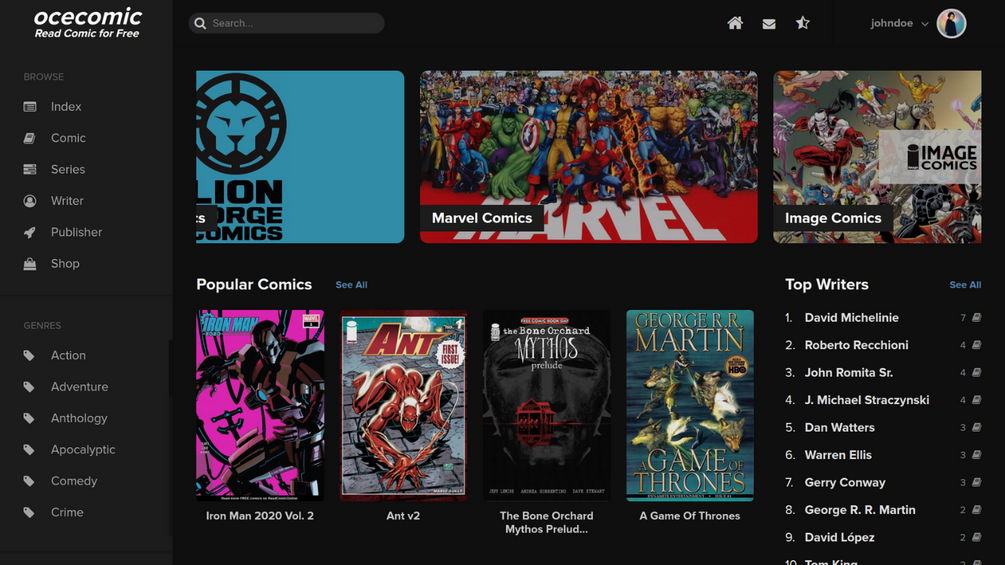The image size is (1005, 565).
Task: Open the messages envelope icon
Action: click(769, 24)
